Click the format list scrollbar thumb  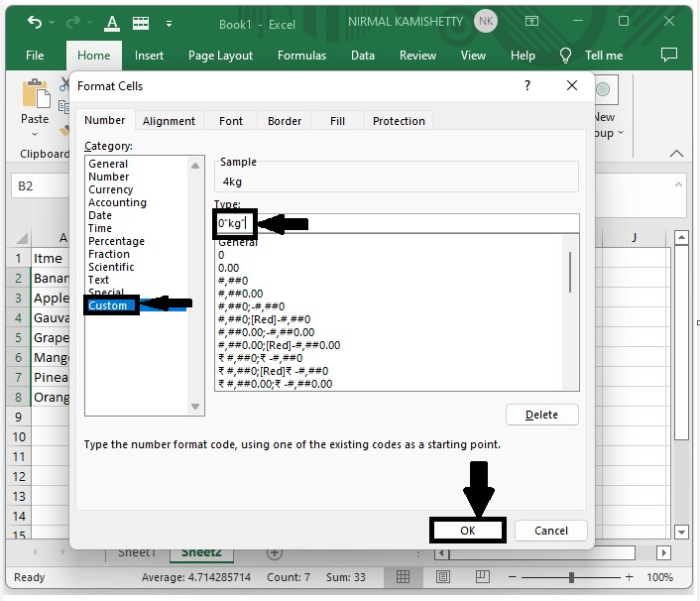570,272
